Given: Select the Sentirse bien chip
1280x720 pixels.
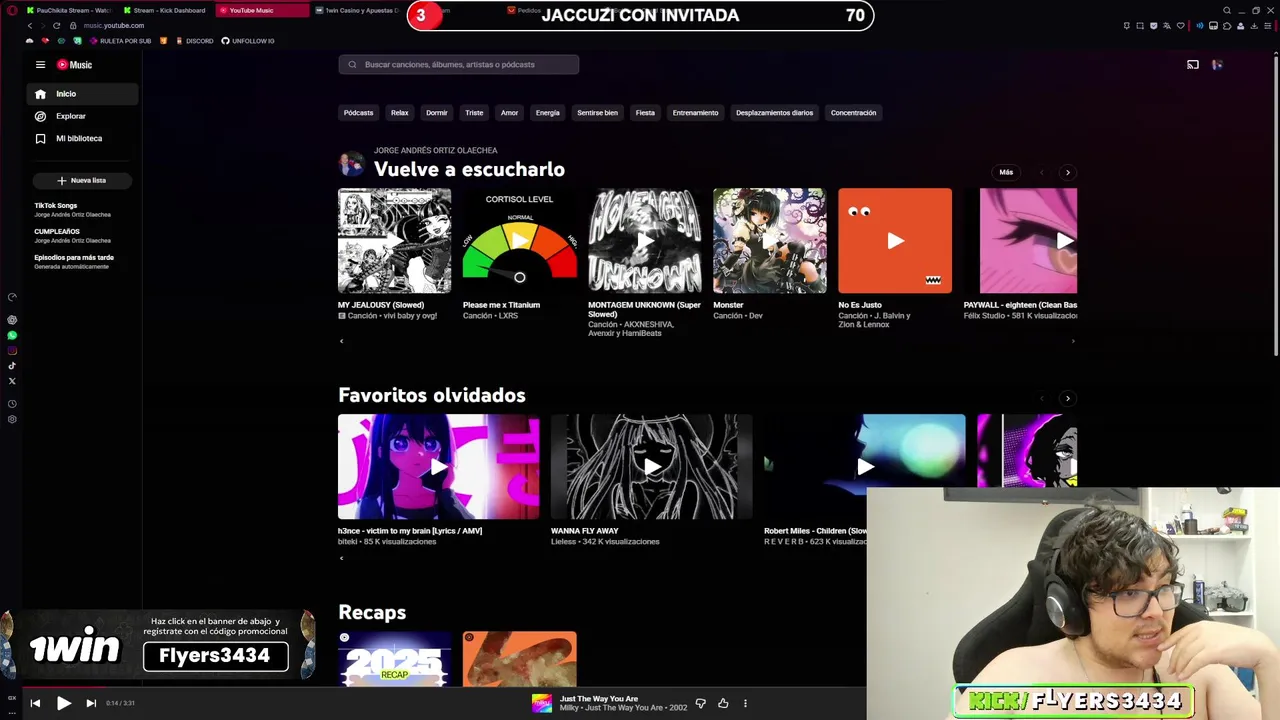Looking at the screenshot, I should coord(597,113).
